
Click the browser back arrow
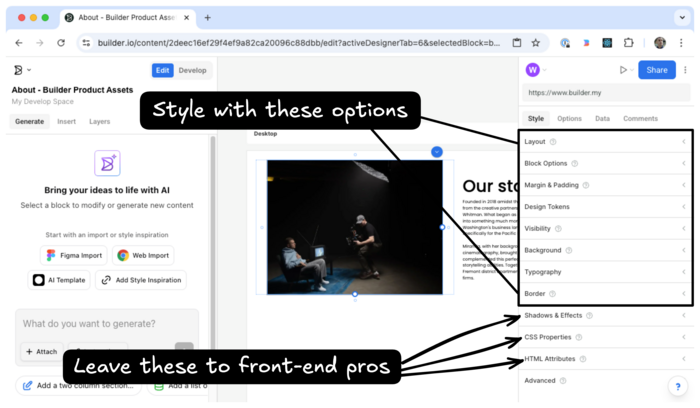(19, 43)
